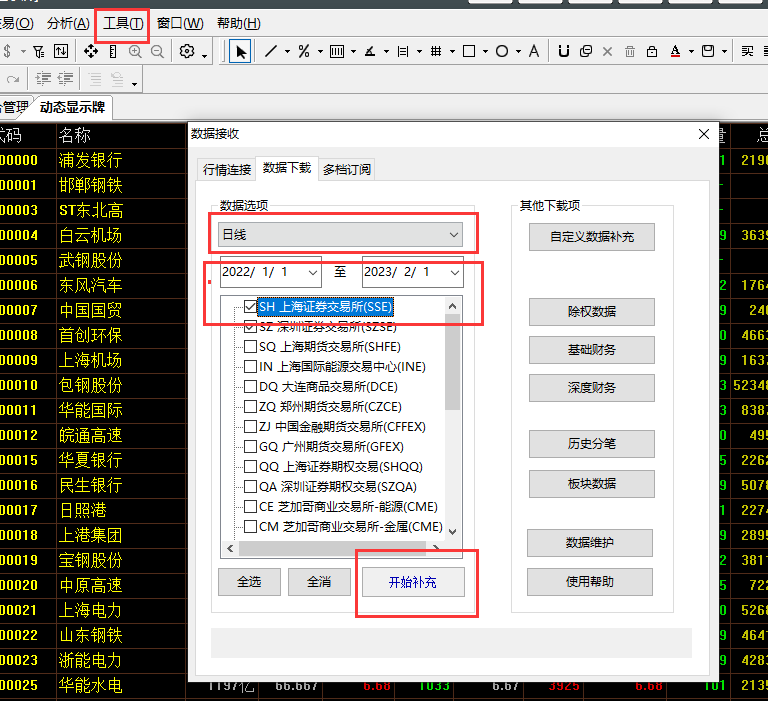The width and height of the screenshot is (768, 701).
Task: Select the angle line tool
Action: pos(370,51)
